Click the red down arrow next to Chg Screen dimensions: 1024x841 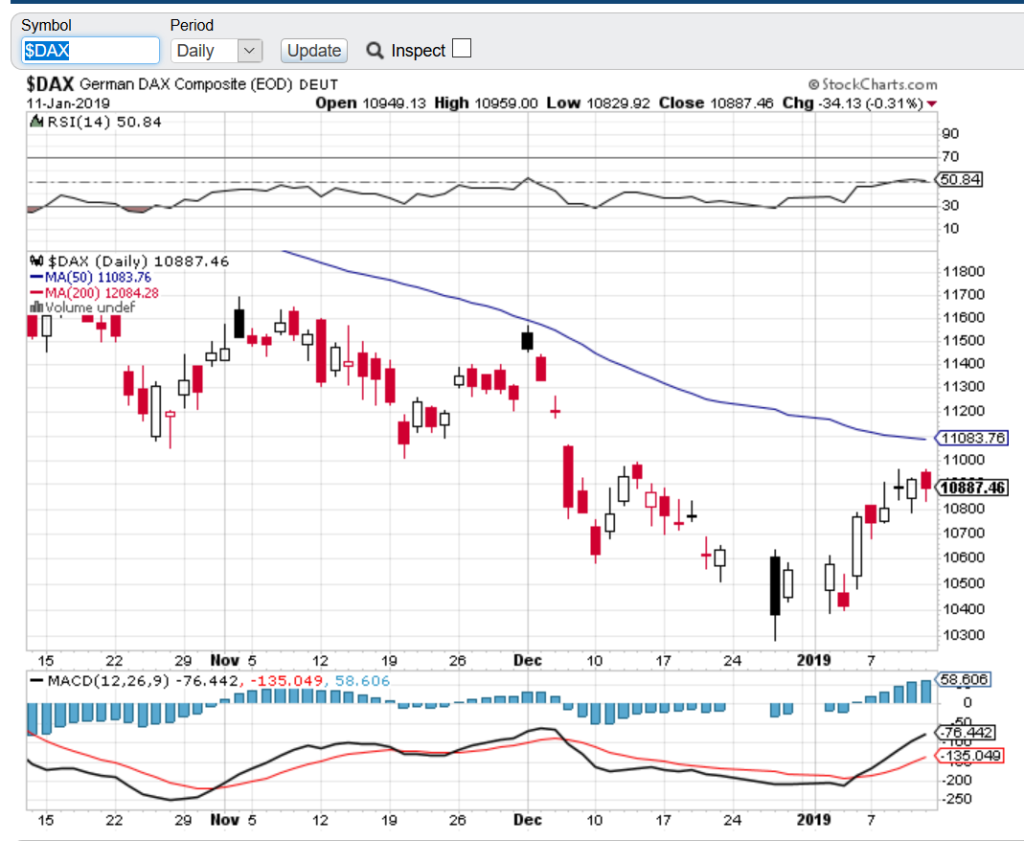coord(932,104)
